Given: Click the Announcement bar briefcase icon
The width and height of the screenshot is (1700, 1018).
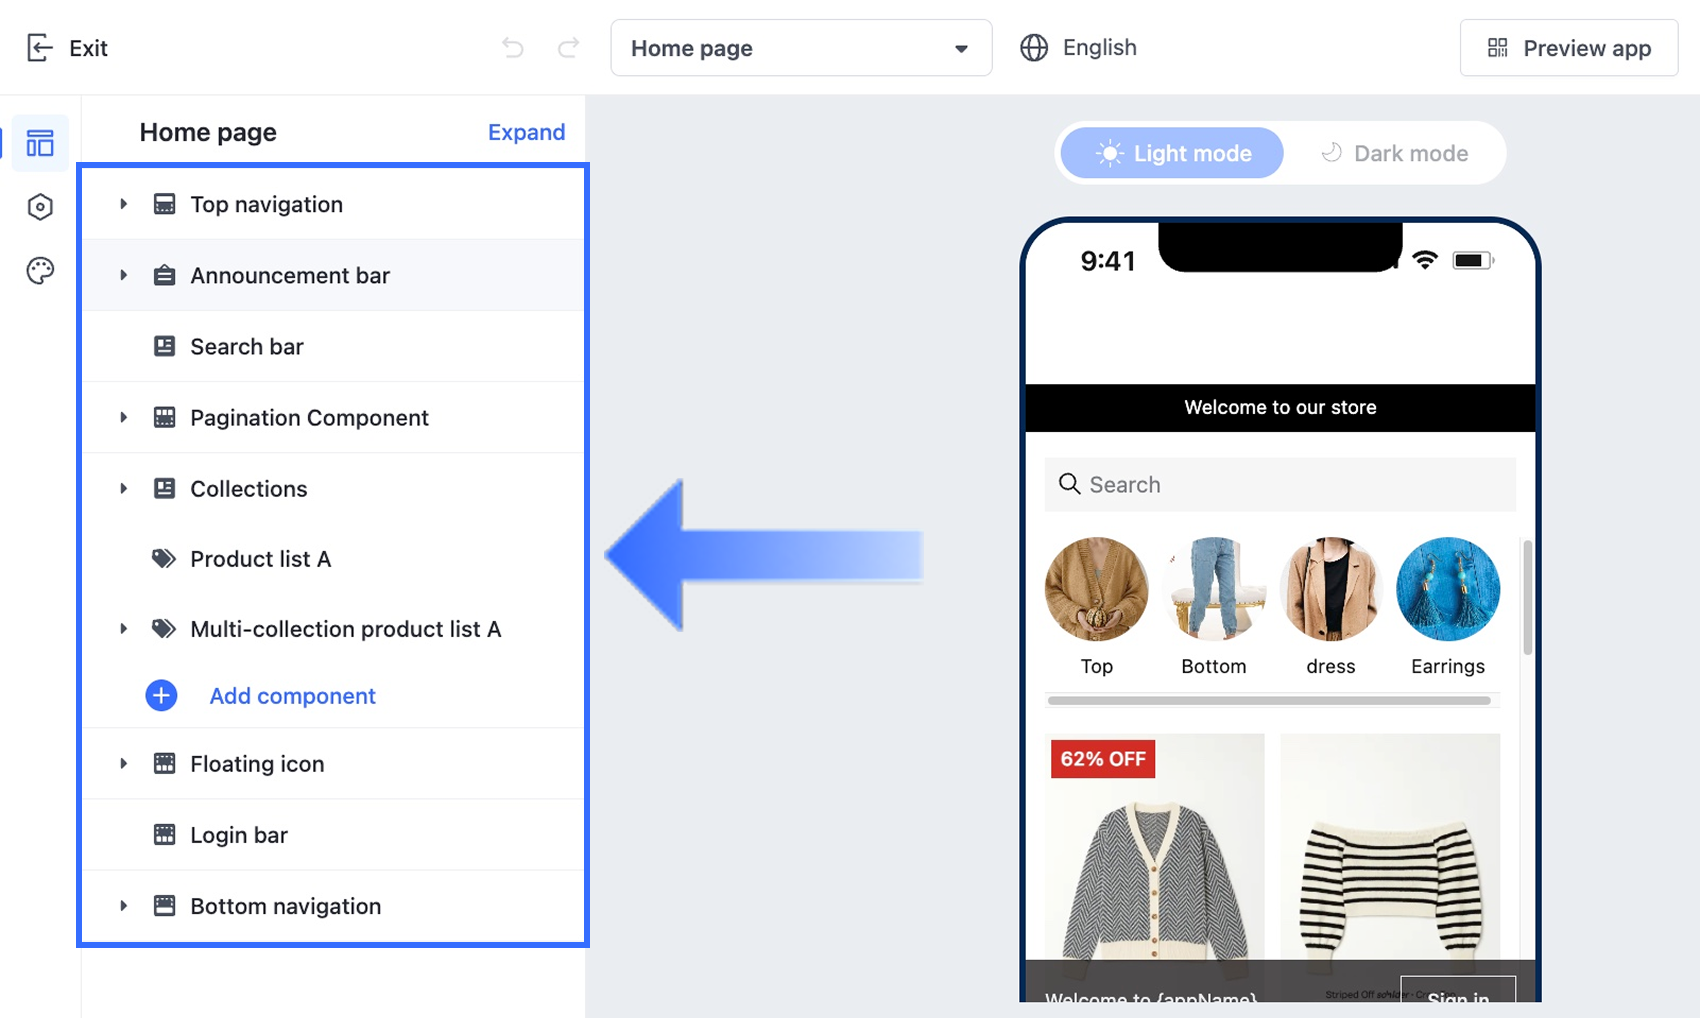Looking at the screenshot, I should [164, 275].
